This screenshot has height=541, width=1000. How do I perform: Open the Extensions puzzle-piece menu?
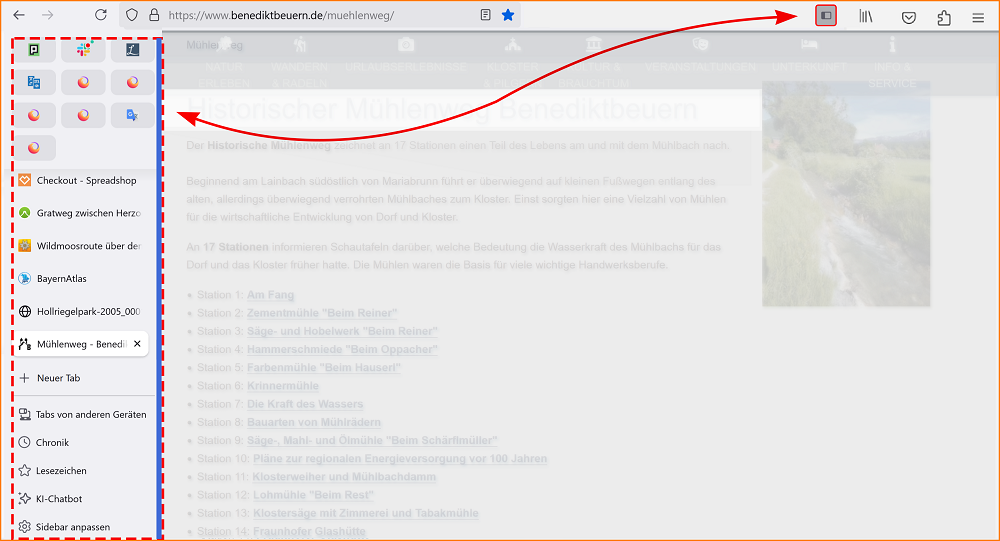[x=944, y=17]
